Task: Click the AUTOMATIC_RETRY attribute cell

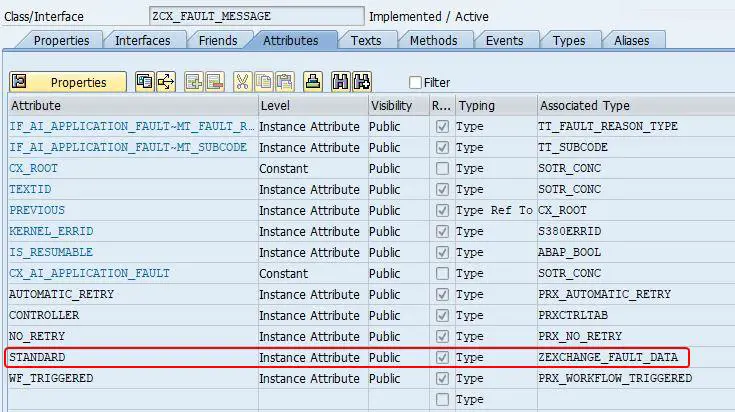Action: (133, 294)
